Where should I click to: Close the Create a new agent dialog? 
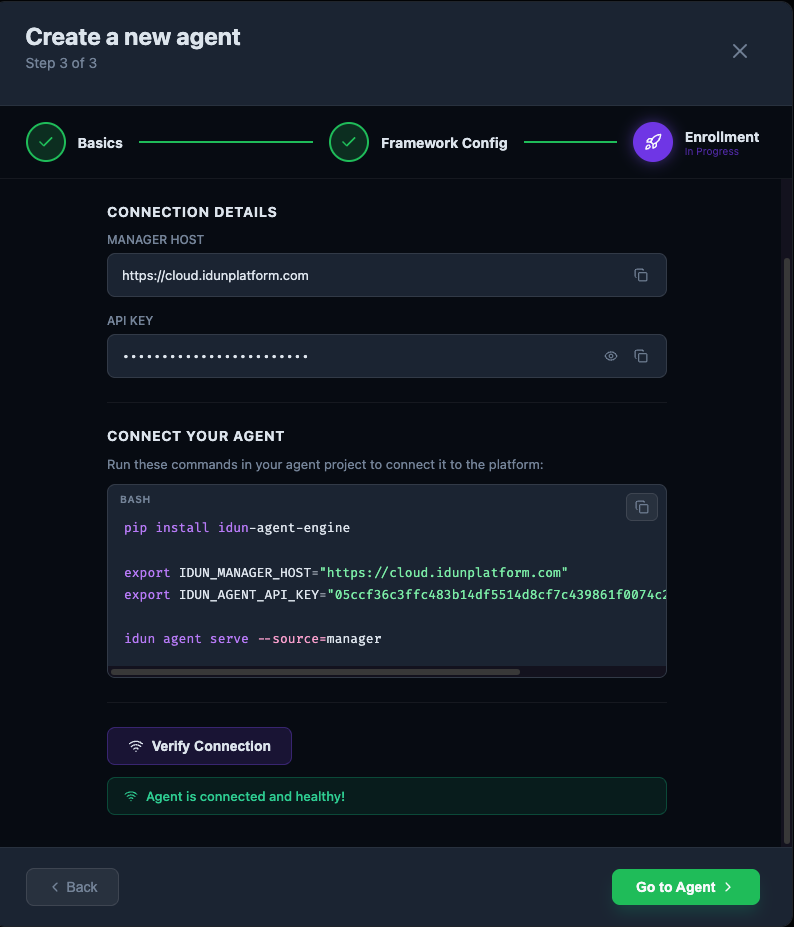point(739,51)
